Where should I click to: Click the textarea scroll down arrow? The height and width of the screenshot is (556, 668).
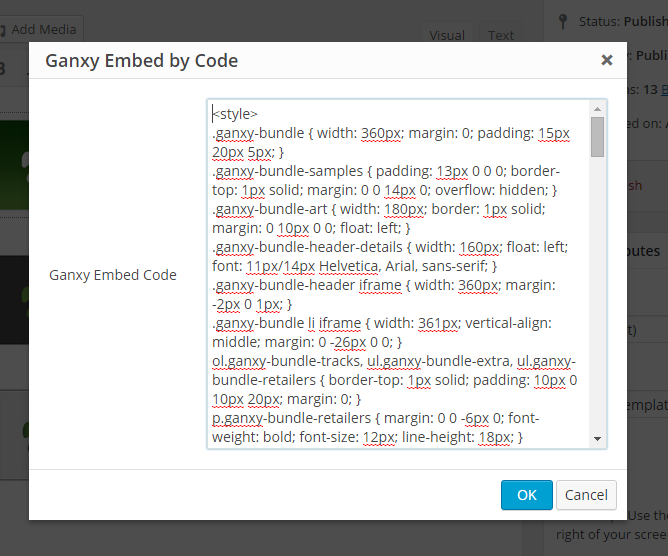tap(597, 439)
